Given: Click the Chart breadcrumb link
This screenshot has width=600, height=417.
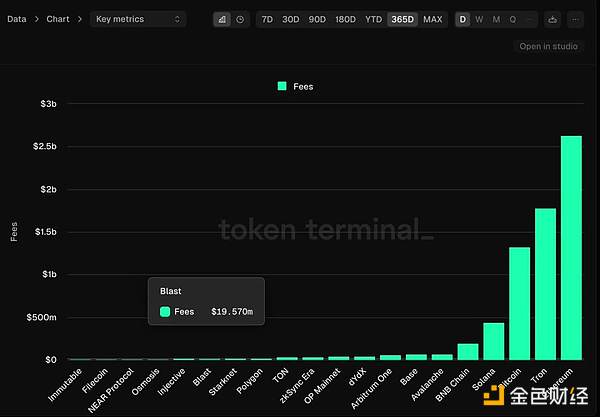Looking at the screenshot, I should click(57, 19).
